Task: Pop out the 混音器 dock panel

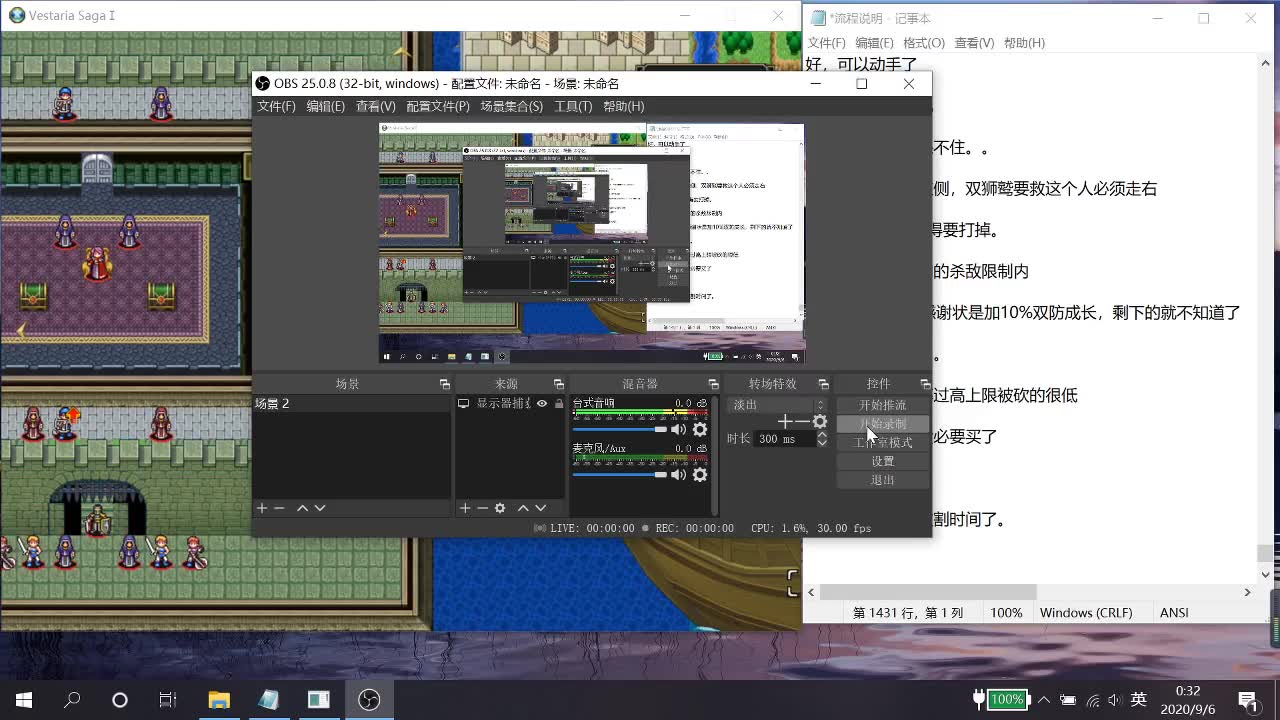Action: click(x=713, y=384)
